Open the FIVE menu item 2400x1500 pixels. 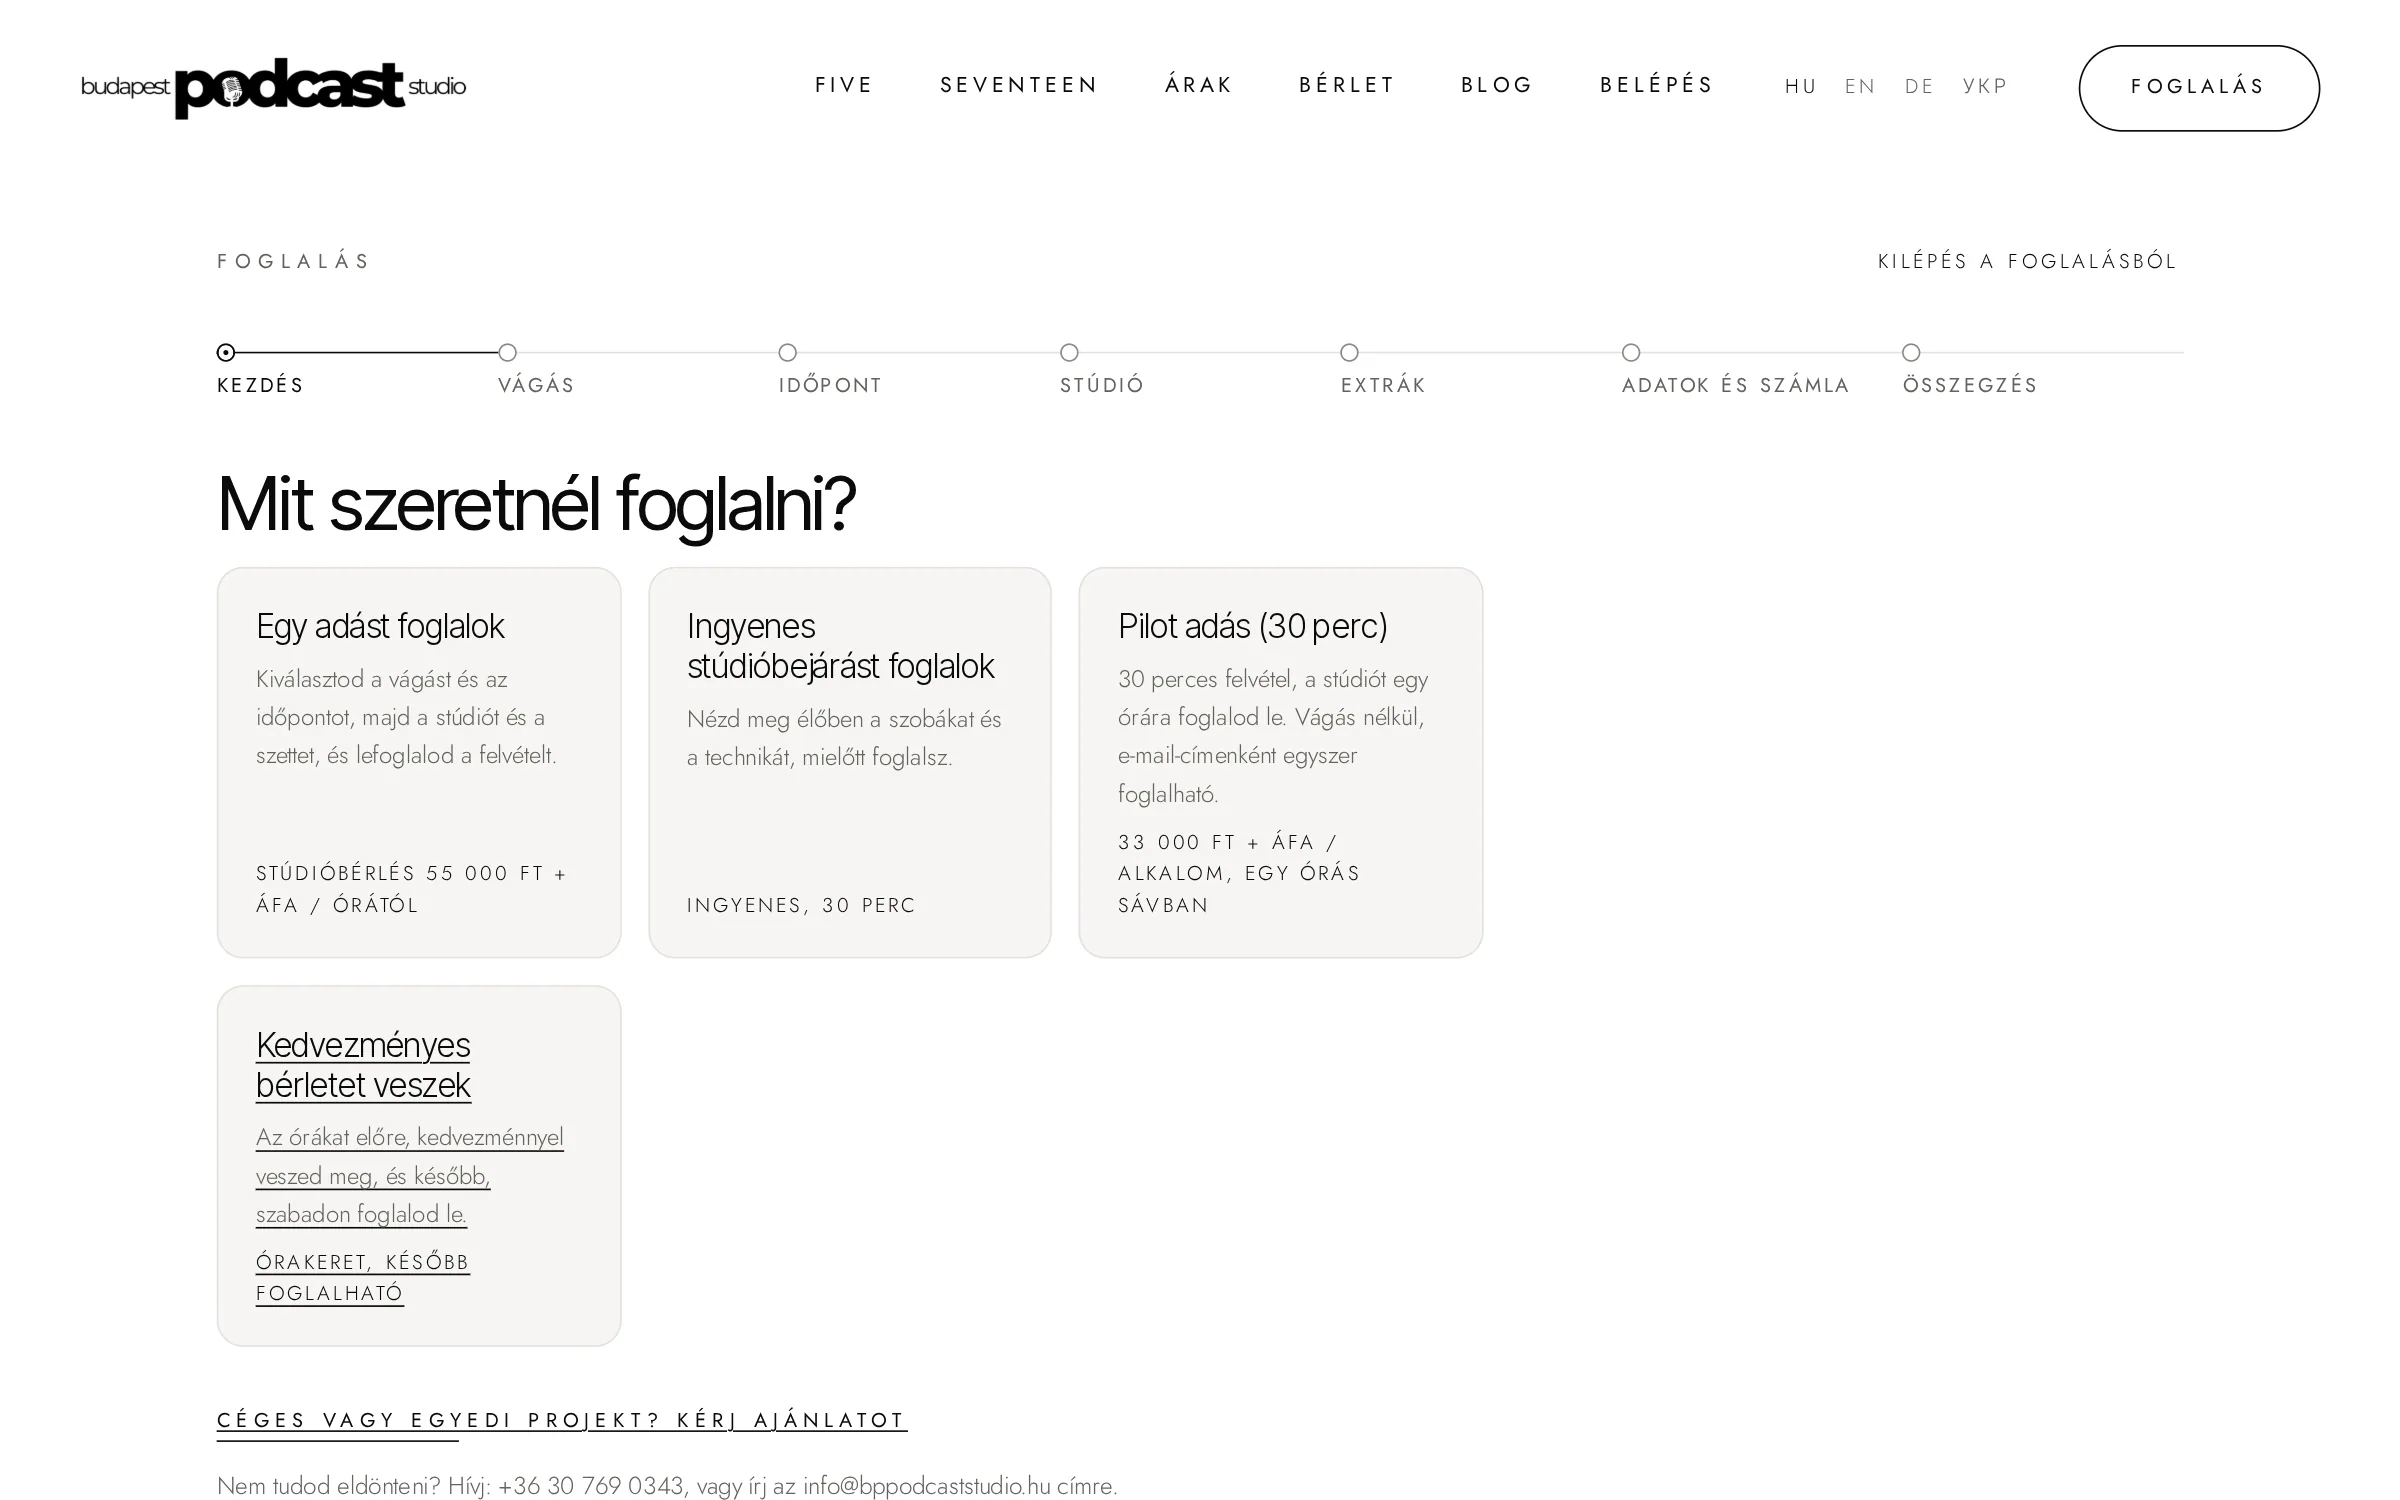point(844,85)
